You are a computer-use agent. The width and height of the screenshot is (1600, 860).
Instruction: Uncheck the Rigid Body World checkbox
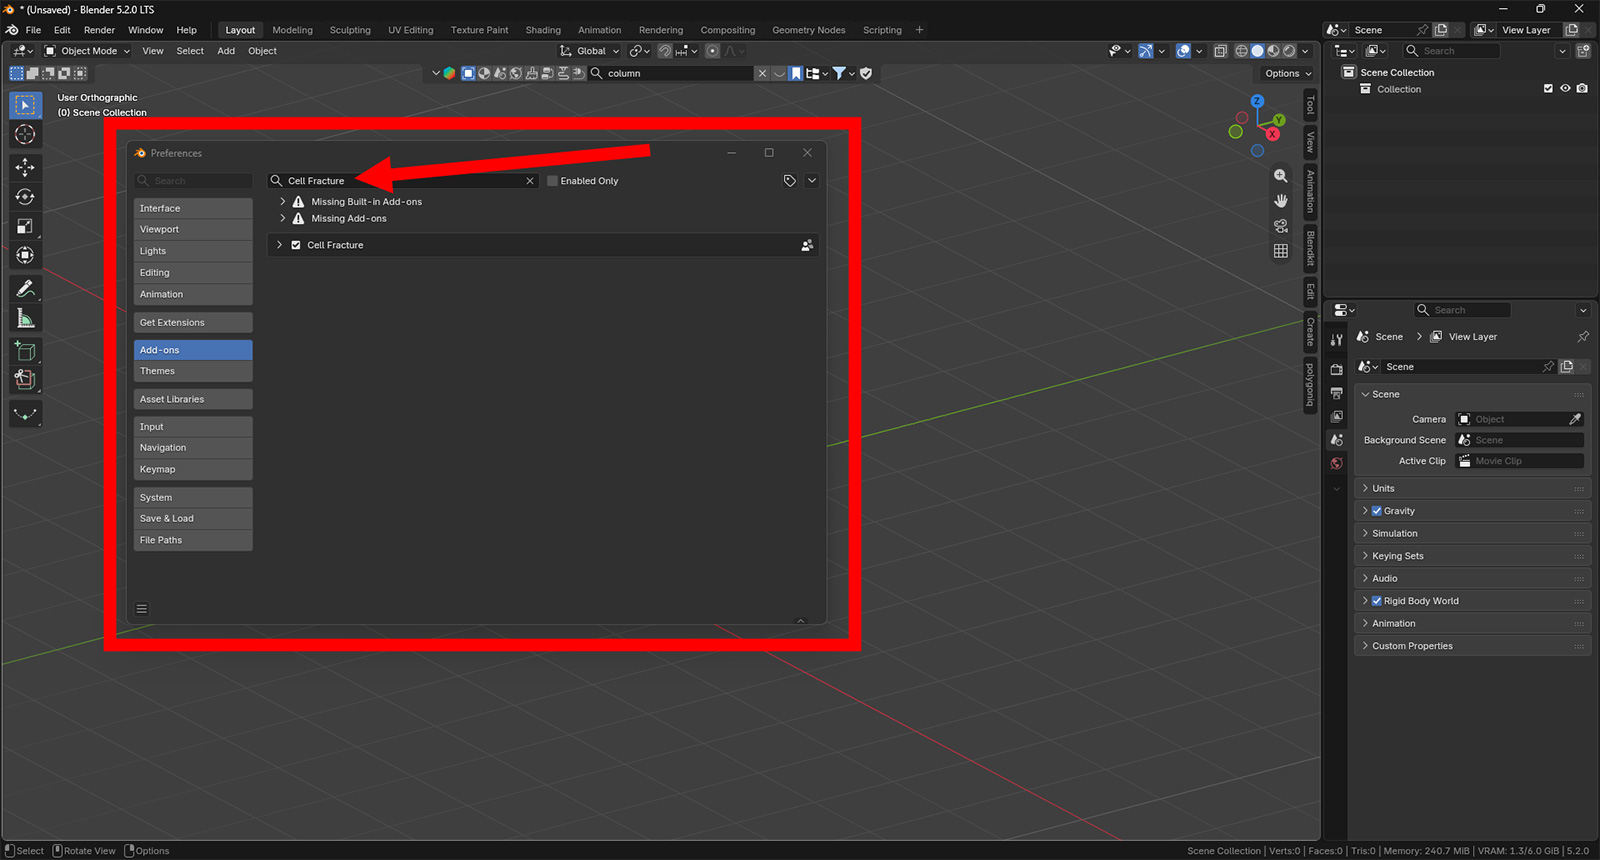click(1377, 601)
